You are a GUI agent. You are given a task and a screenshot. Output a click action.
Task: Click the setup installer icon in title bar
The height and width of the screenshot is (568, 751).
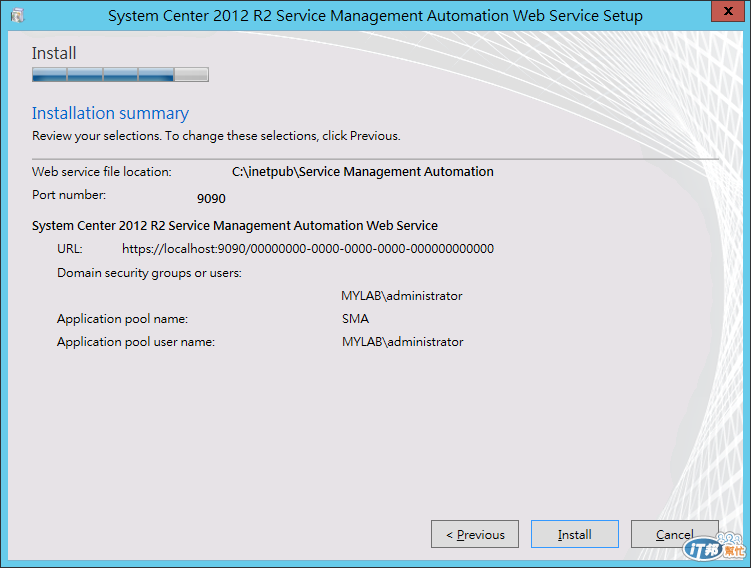[18, 16]
